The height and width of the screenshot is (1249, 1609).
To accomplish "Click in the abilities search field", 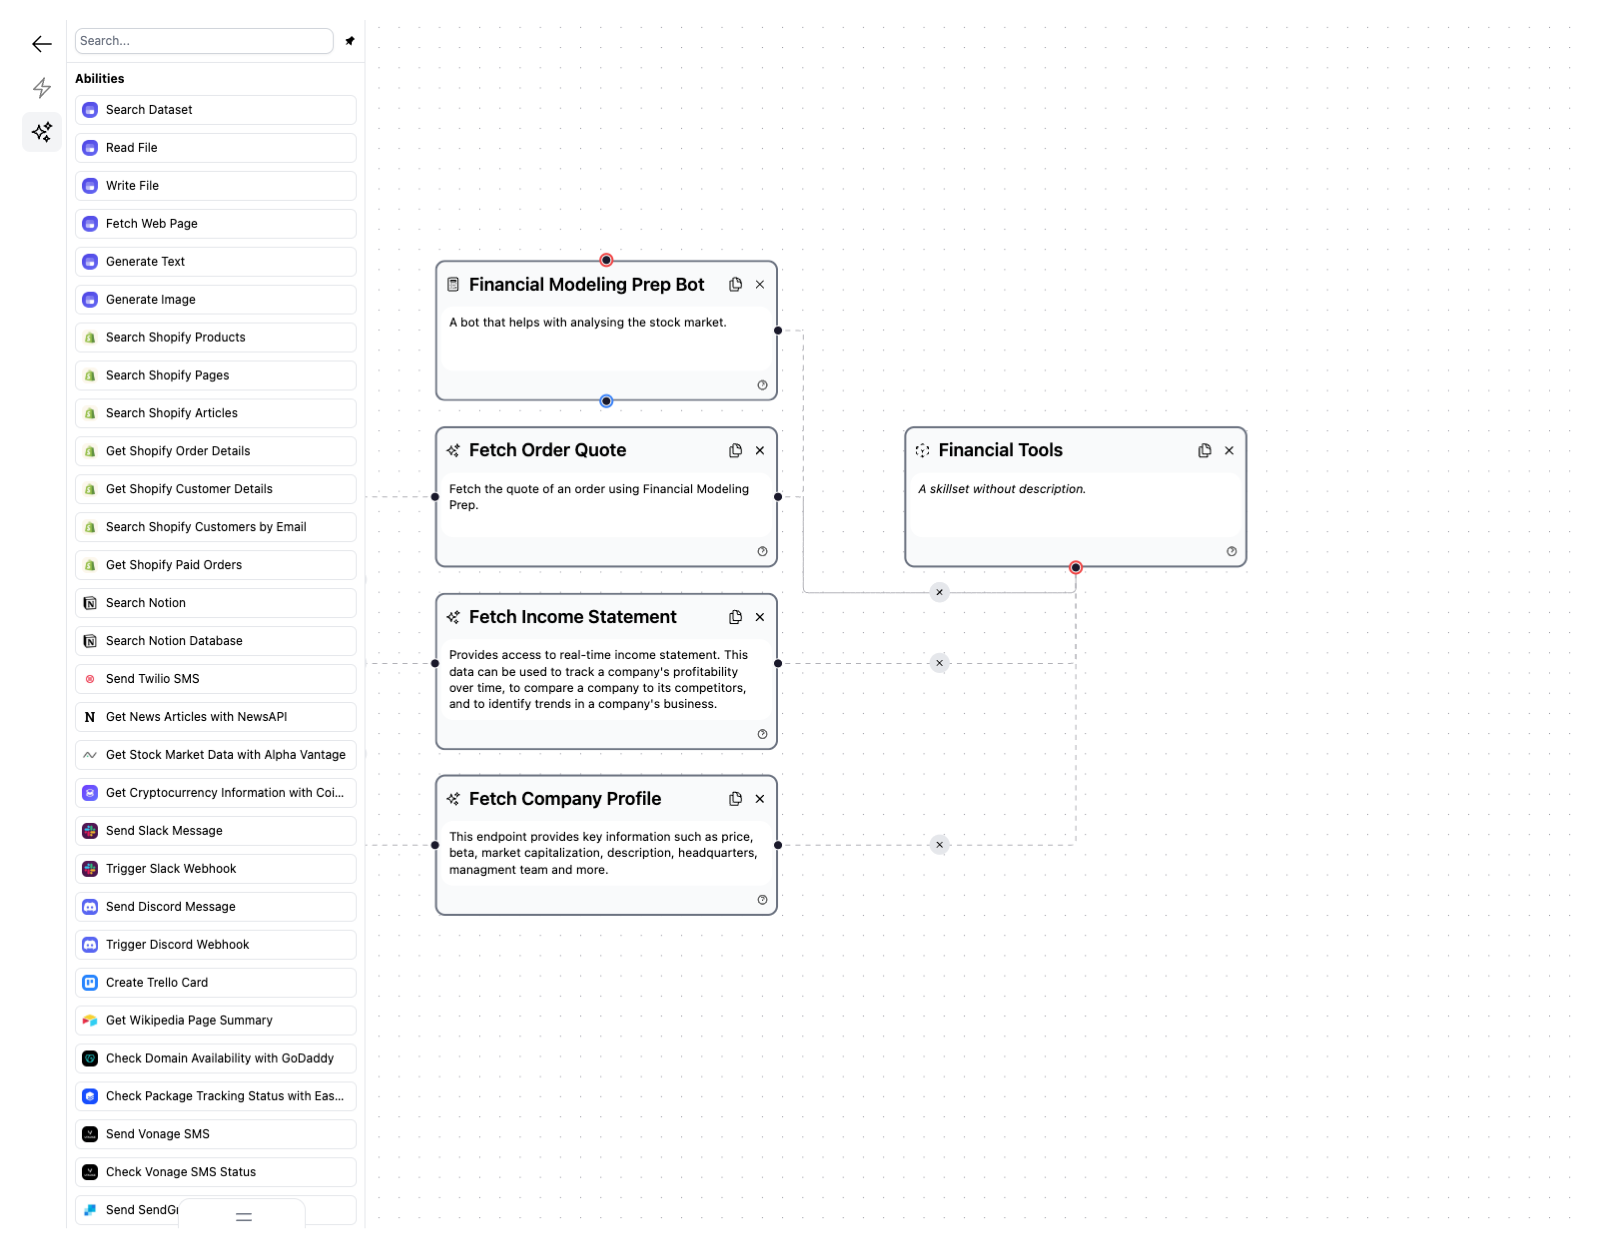I will tap(204, 41).
